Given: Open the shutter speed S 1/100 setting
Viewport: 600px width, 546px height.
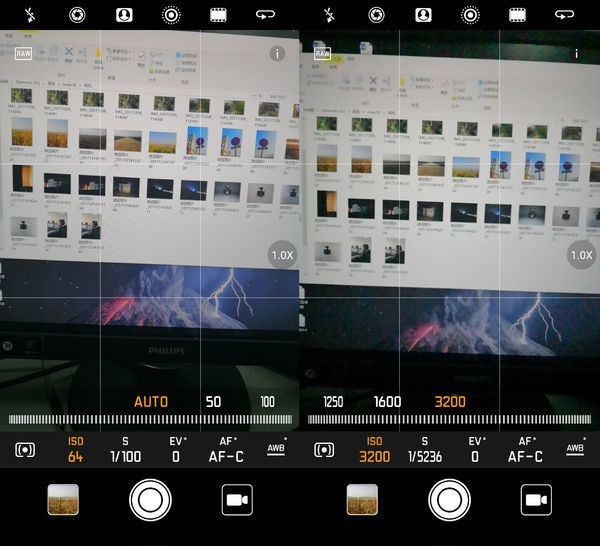Looking at the screenshot, I should (126, 450).
